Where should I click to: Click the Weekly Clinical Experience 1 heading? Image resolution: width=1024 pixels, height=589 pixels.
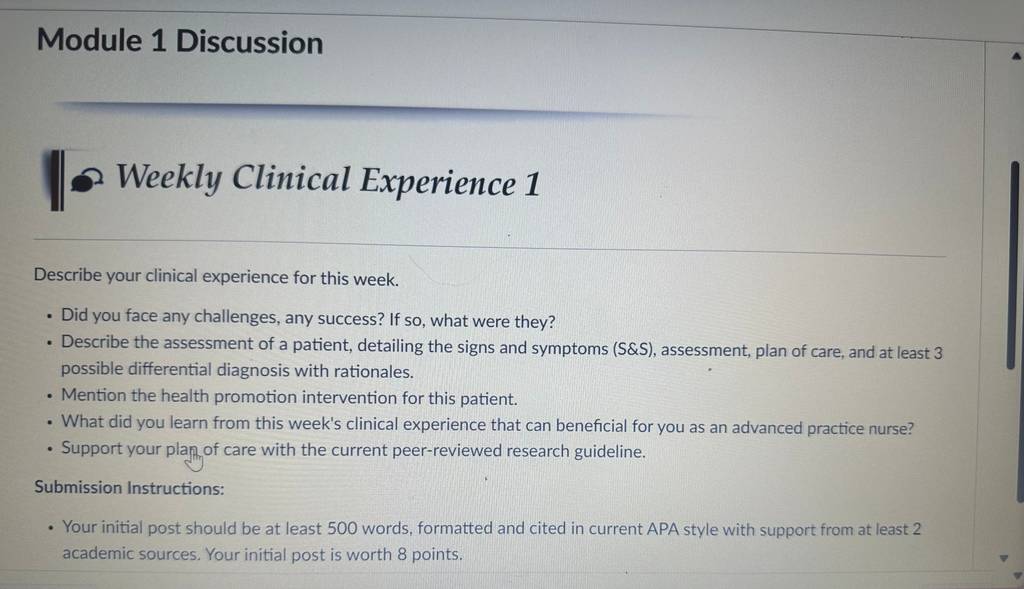point(328,180)
